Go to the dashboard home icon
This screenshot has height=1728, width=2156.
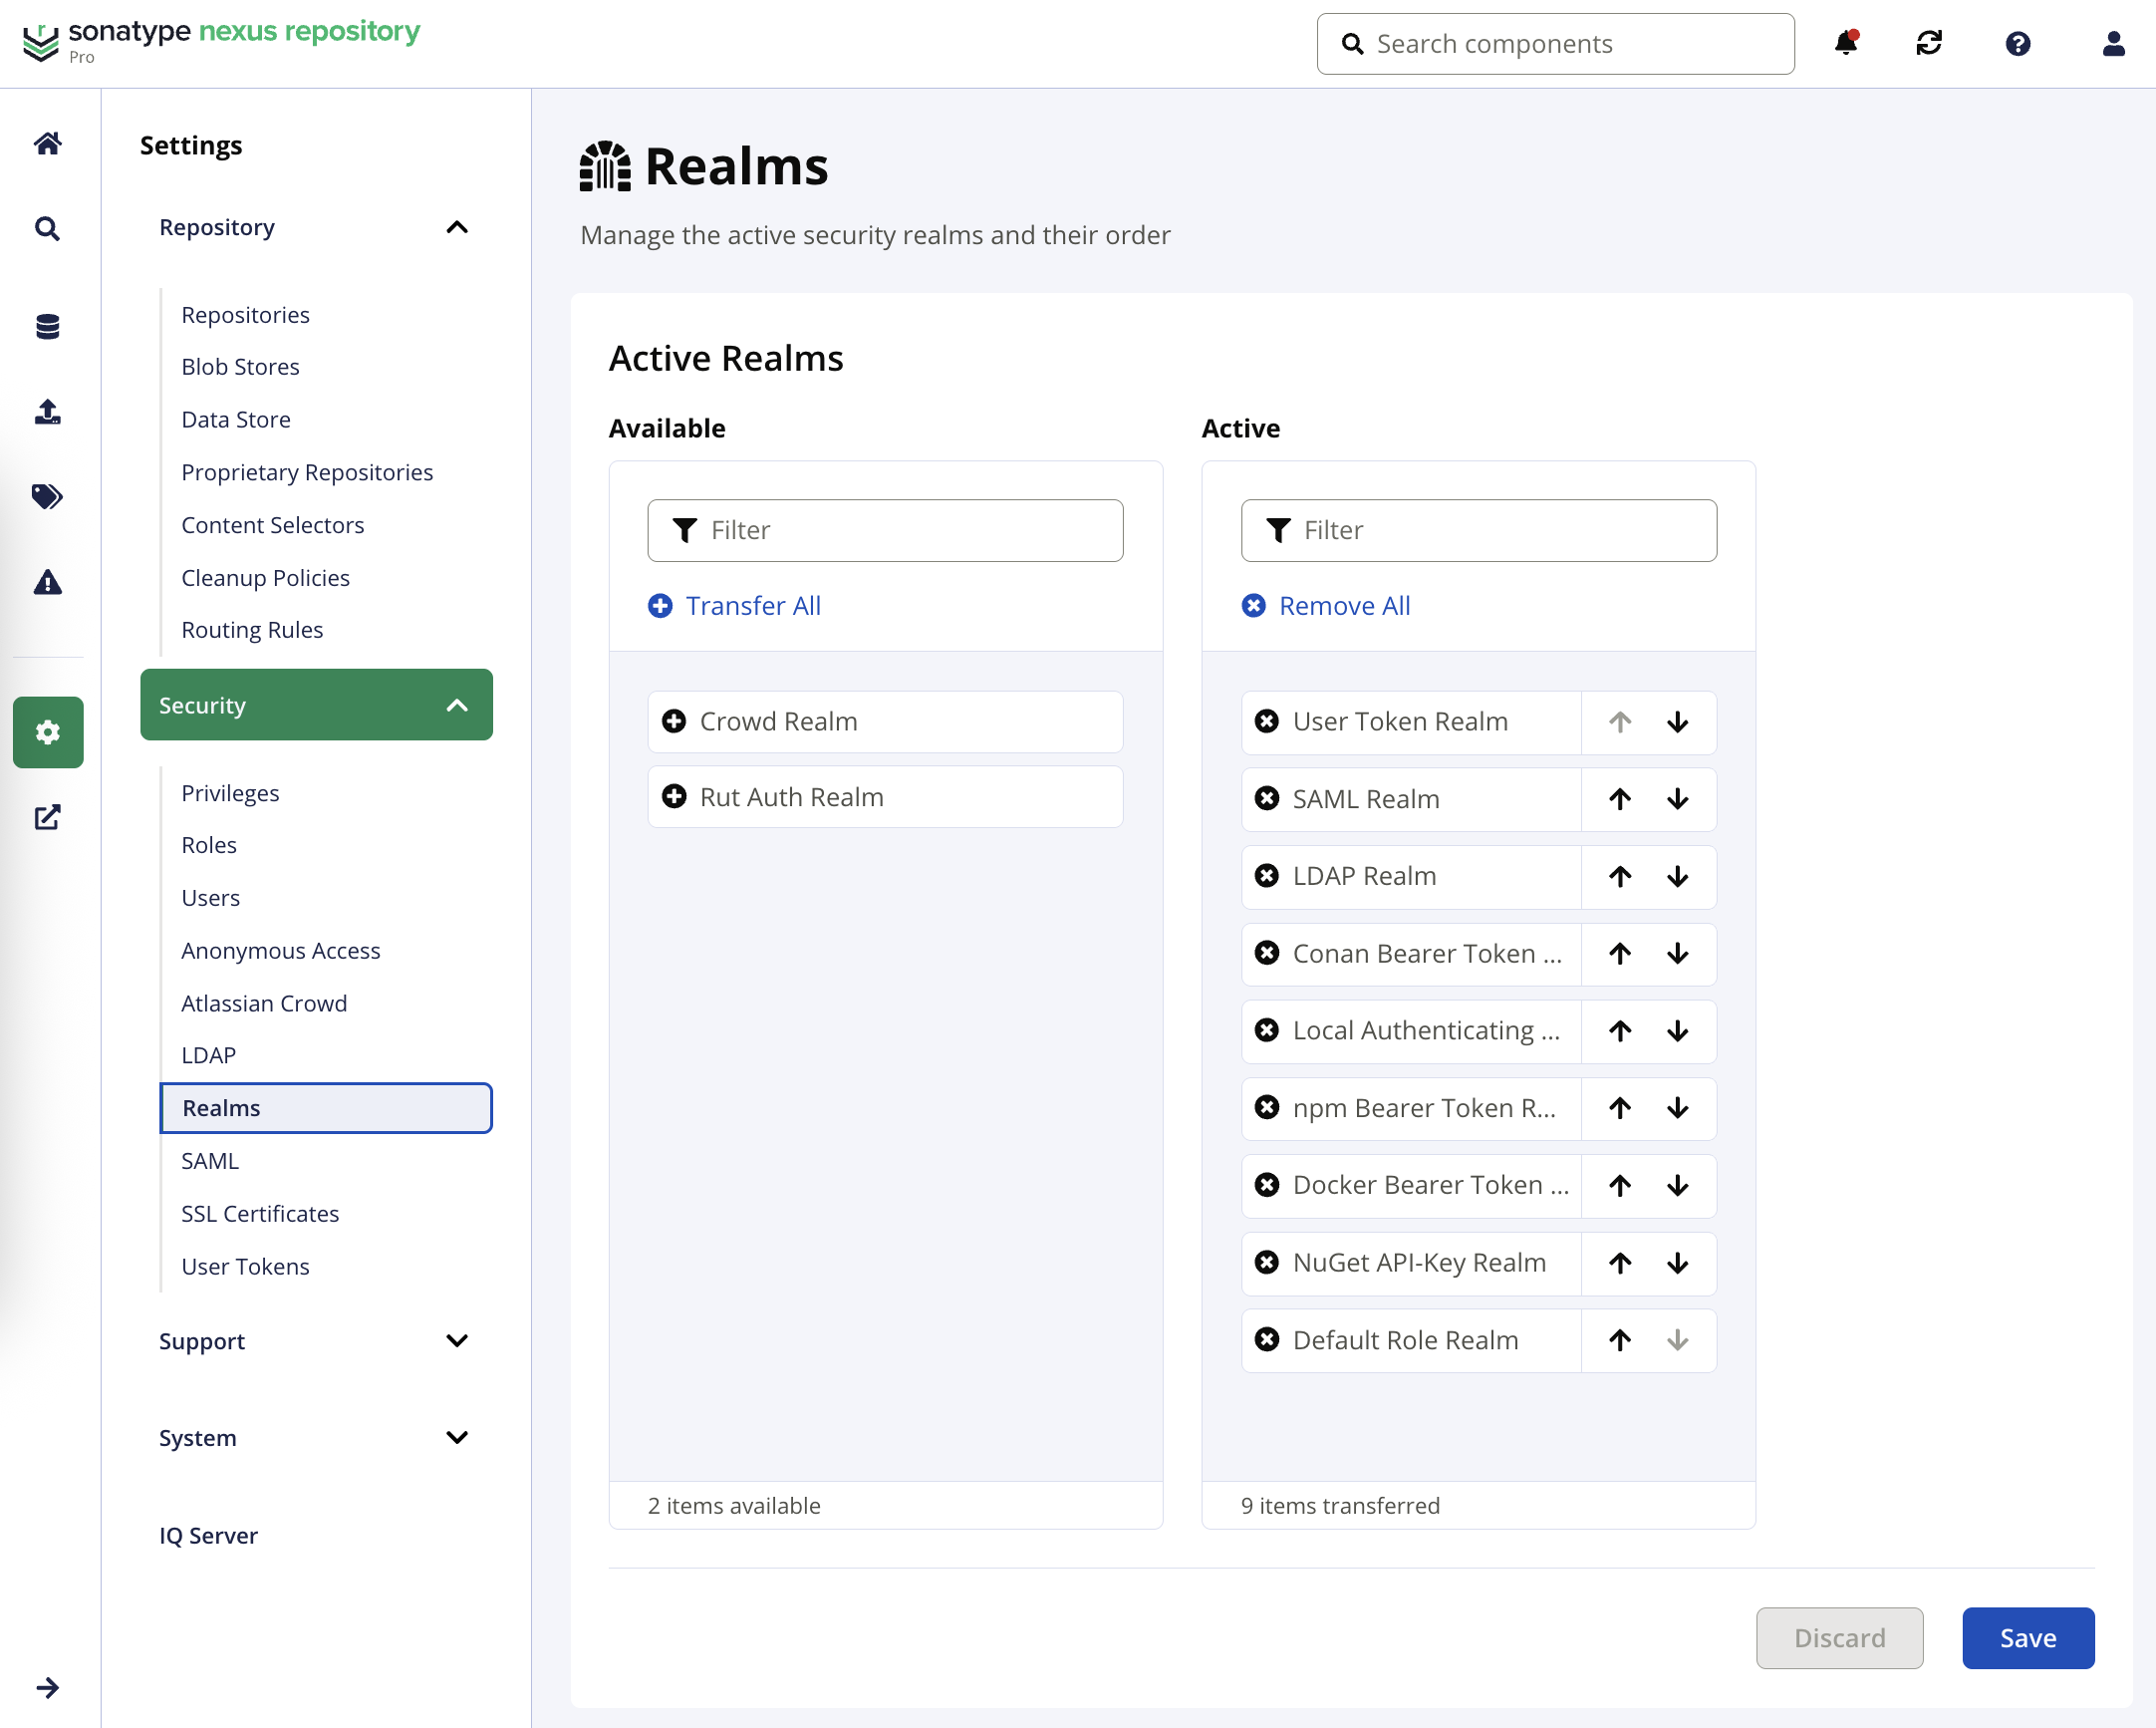[47, 143]
